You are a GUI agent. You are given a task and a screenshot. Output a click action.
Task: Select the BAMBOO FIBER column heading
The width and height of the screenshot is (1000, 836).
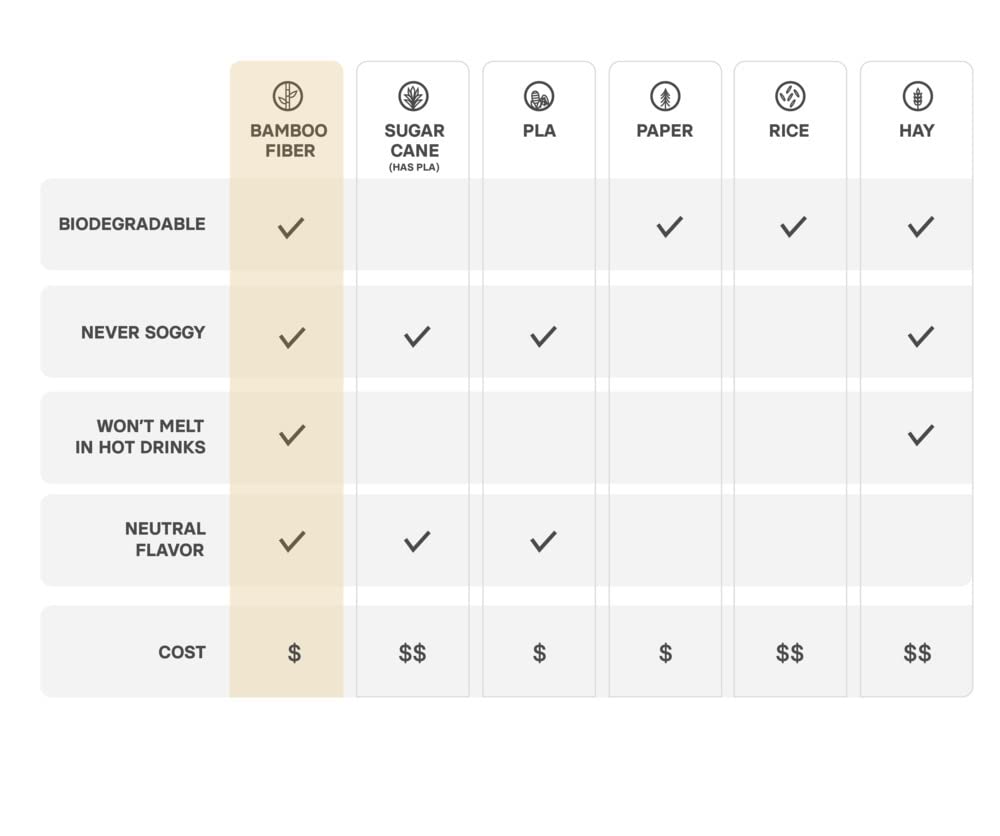[x=289, y=140]
